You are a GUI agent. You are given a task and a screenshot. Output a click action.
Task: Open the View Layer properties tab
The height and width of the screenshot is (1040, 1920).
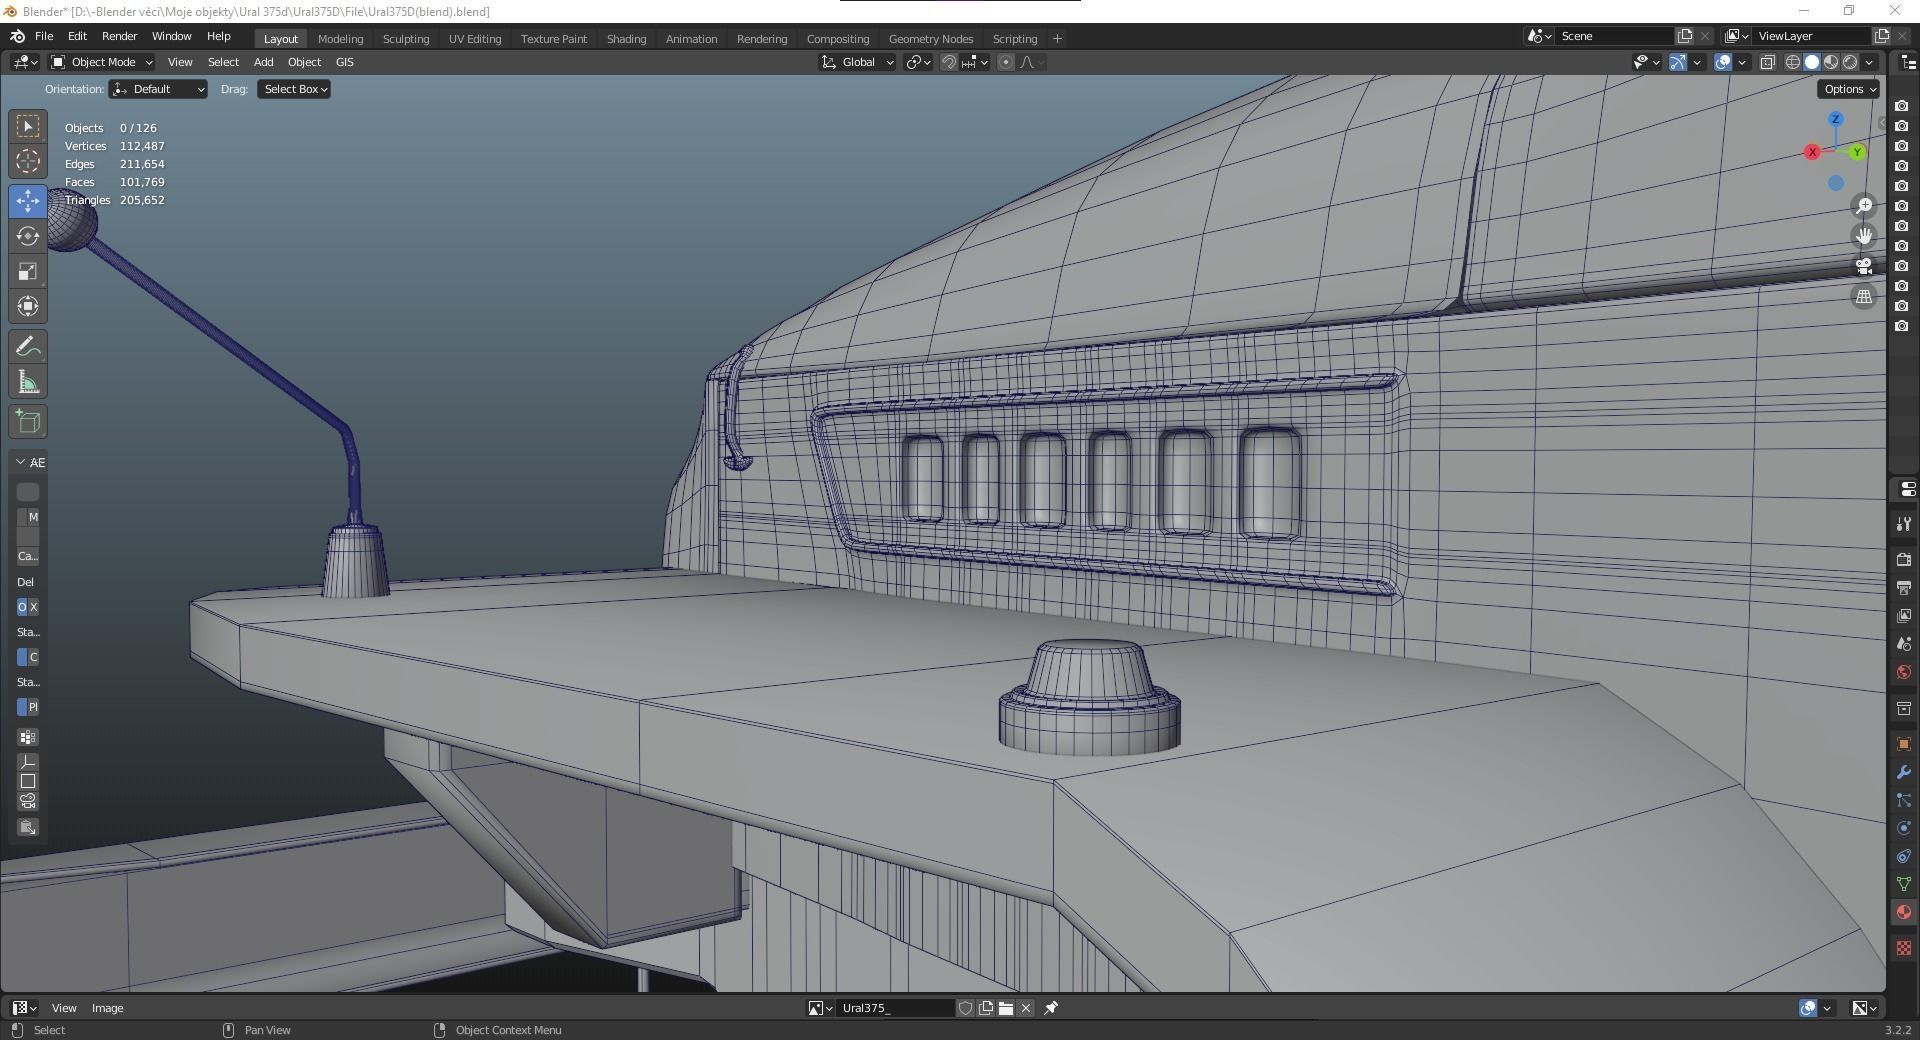pyautogui.click(x=1904, y=616)
